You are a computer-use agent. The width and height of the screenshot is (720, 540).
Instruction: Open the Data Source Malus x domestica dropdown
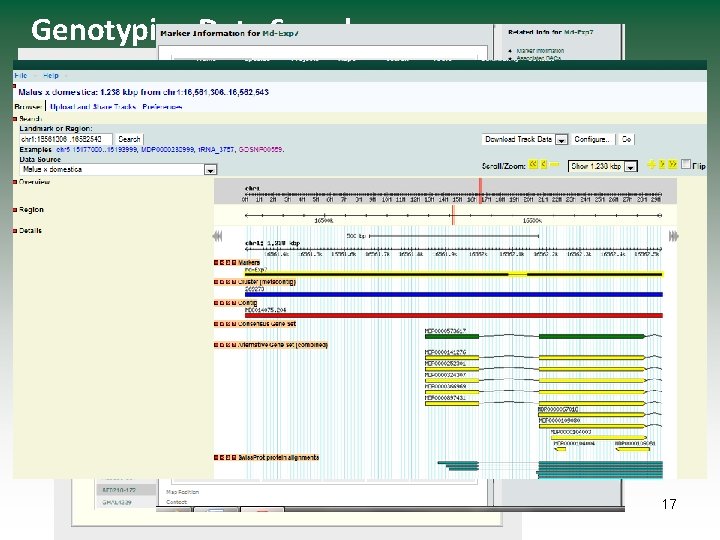pyautogui.click(x=118, y=169)
